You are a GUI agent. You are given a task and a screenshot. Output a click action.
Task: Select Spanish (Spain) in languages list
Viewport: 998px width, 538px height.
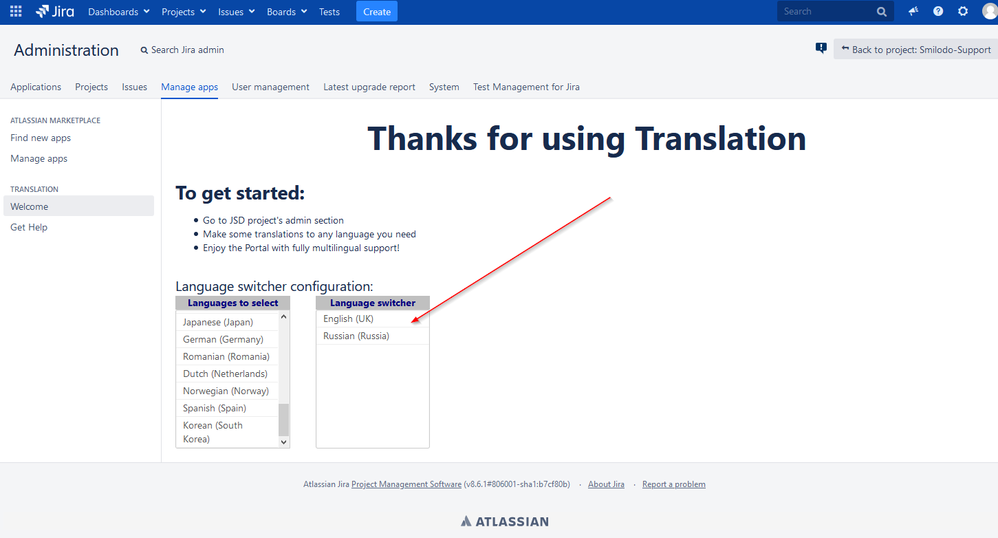[227, 408]
